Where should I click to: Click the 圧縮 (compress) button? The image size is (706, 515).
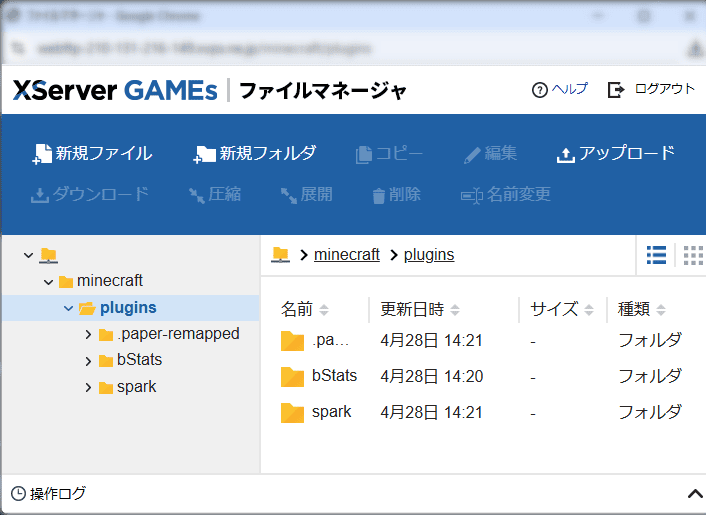tap(215, 194)
